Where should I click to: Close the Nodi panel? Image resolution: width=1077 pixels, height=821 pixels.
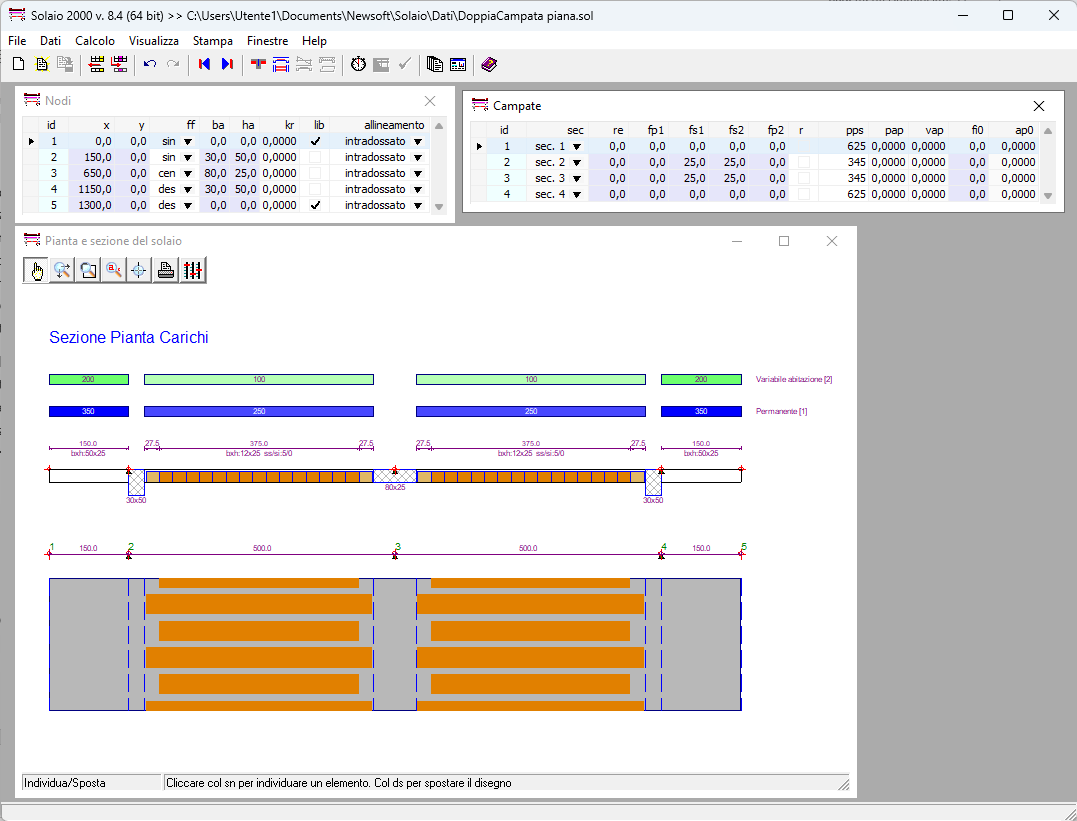click(x=430, y=101)
